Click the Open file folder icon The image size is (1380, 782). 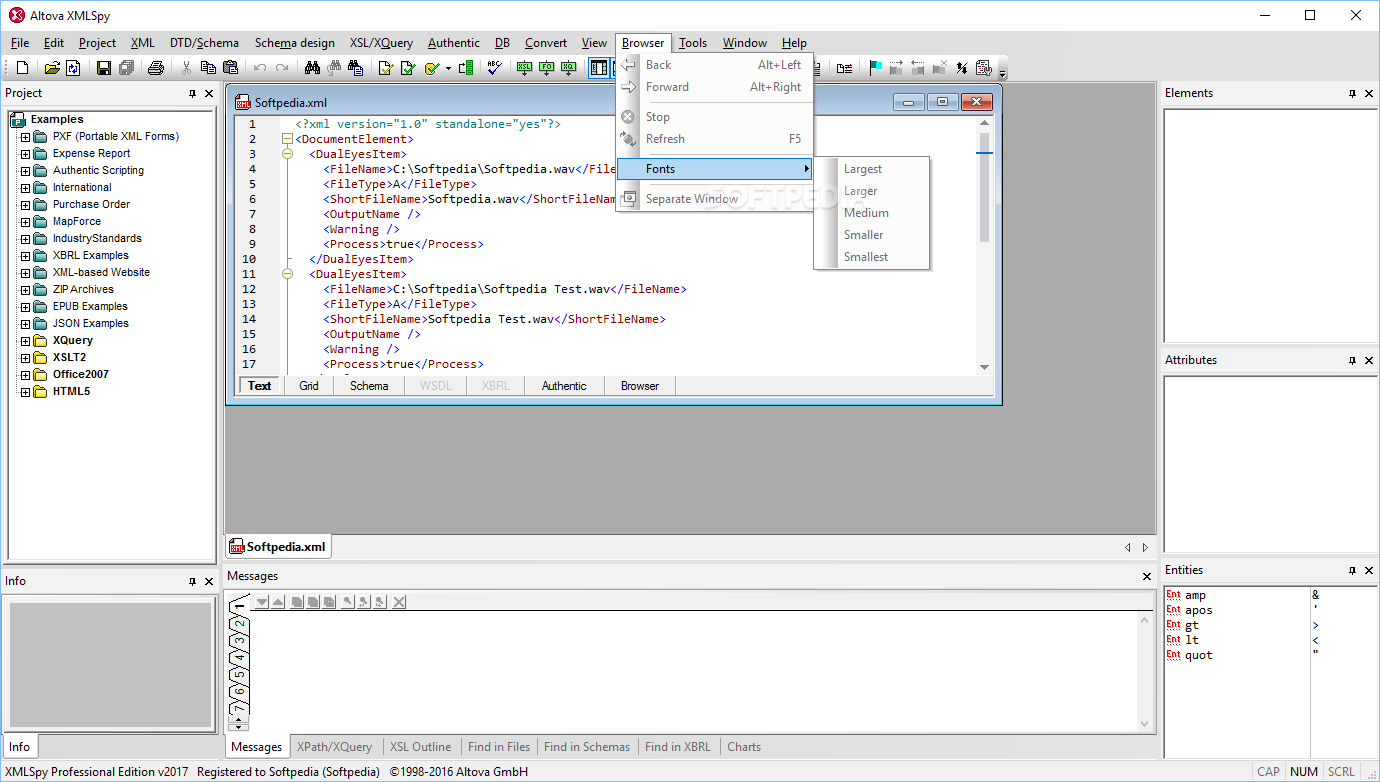click(52, 68)
